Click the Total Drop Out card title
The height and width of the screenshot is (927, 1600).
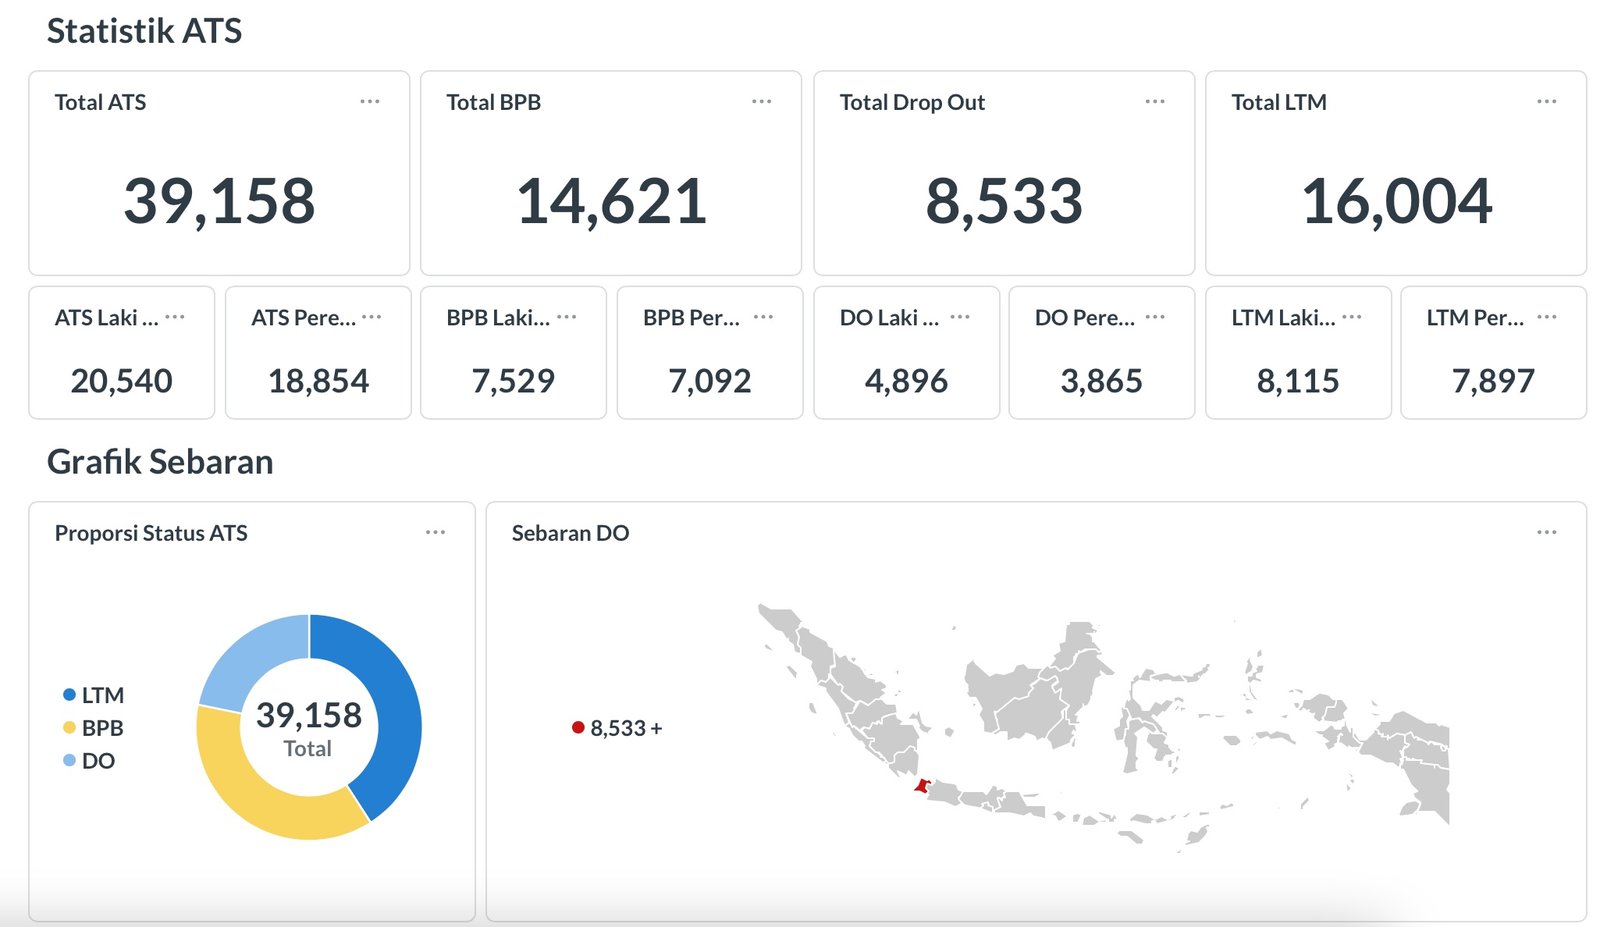coord(912,102)
